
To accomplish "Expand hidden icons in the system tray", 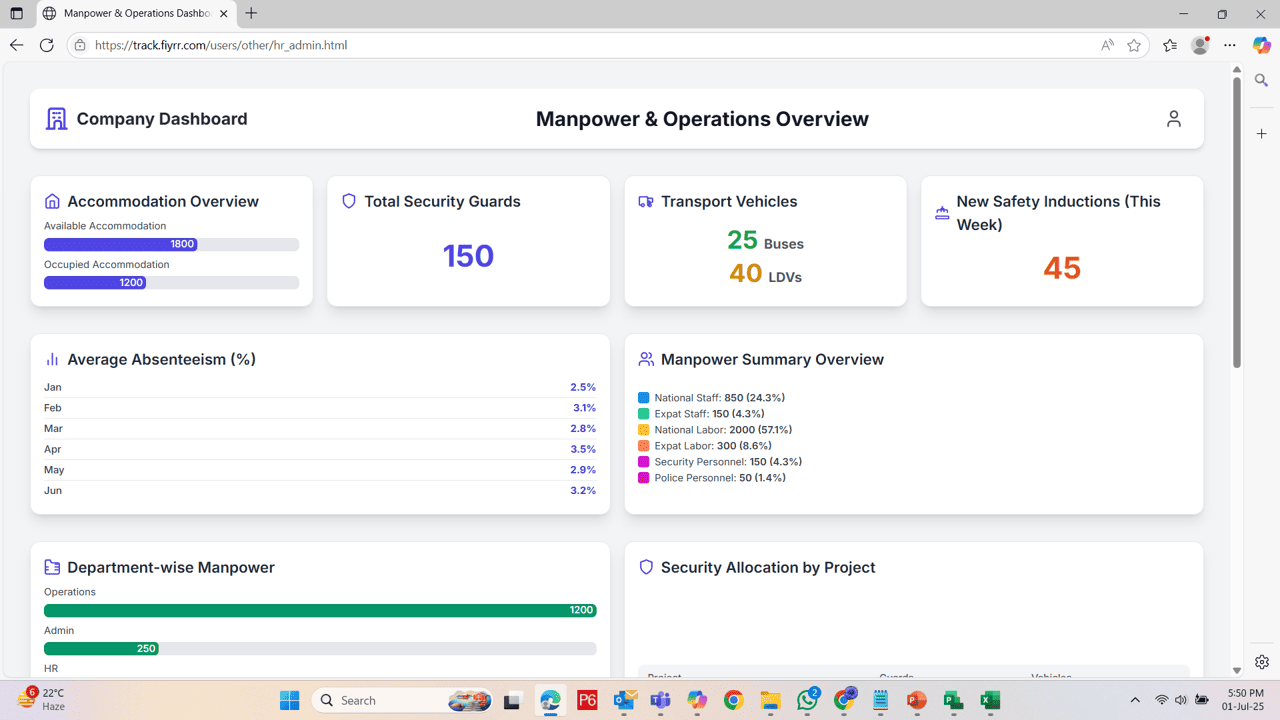I will [x=1136, y=700].
